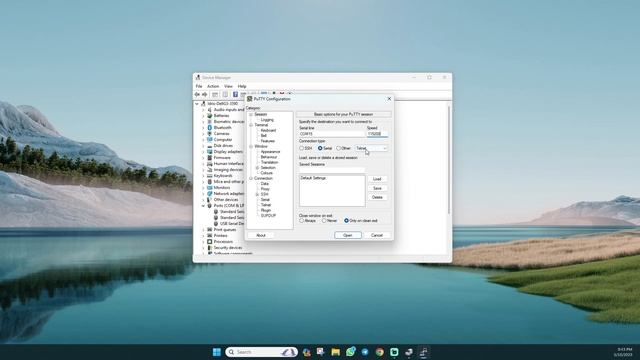Click the Bluetooth icon in Device Manager tree
The width and height of the screenshot is (640, 360).
click(209, 127)
